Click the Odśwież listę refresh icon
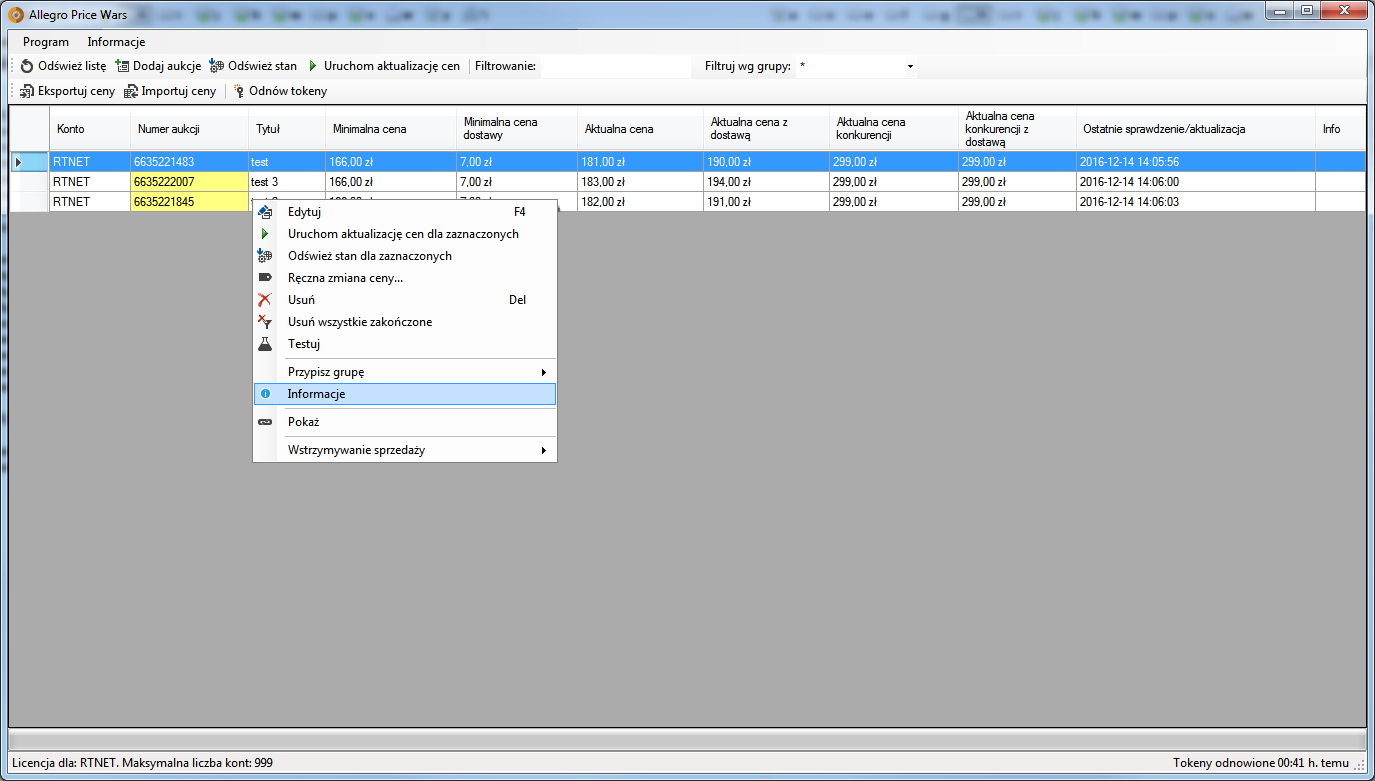 pos(27,66)
